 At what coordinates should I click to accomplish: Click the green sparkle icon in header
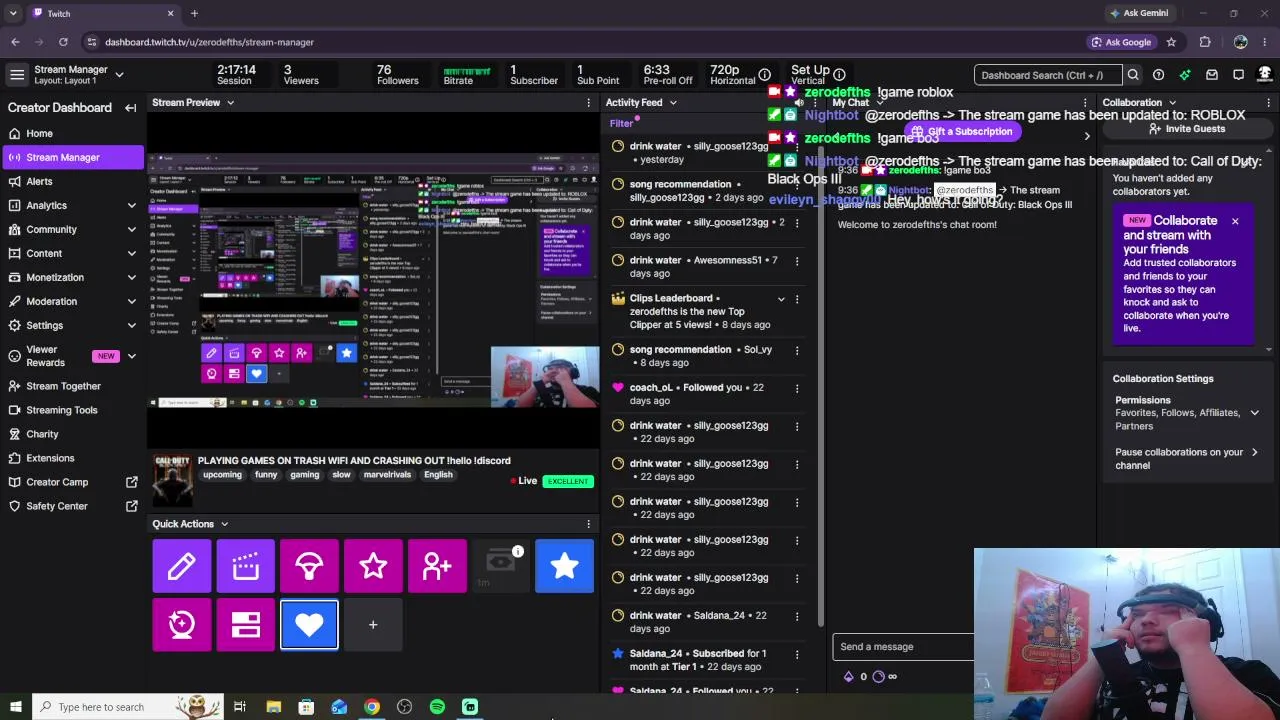pyautogui.click(x=1185, y=75)
